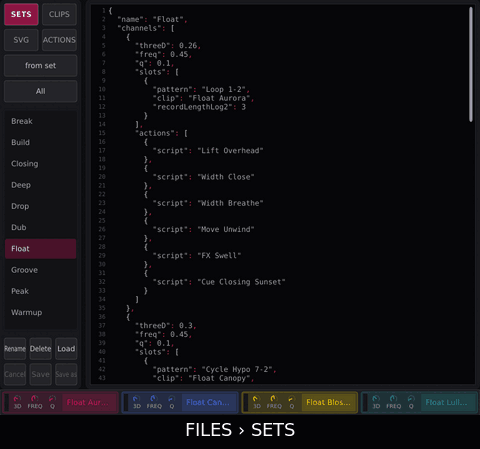
Task: Select the All filter button
Action: pos(40,91)
